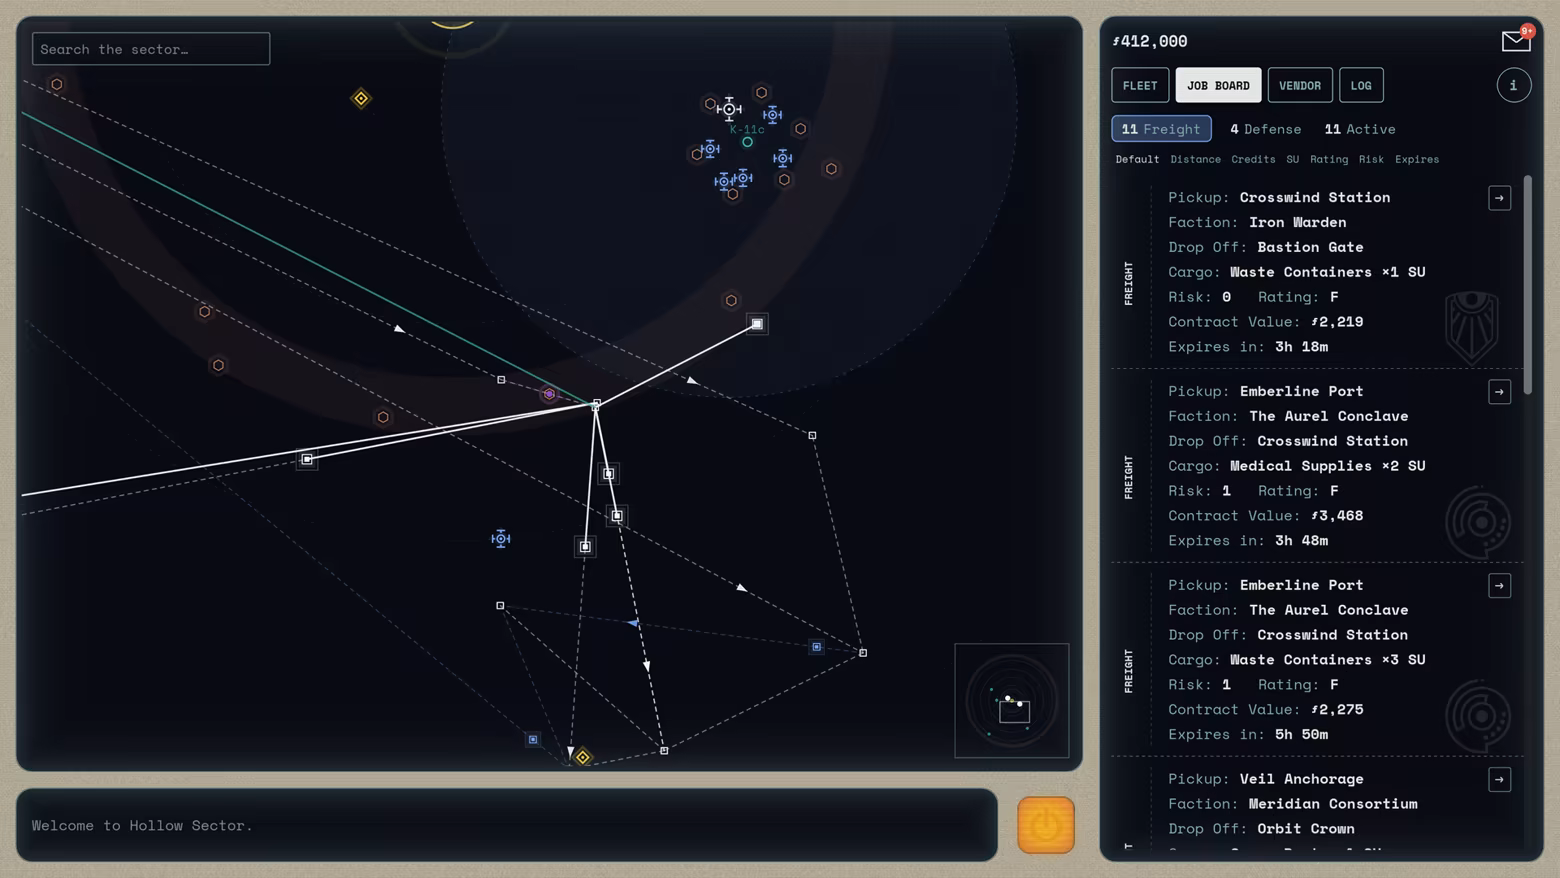The height and width of the screenshot is (878, 1560).
Task: Open the Veil Anchorage job arrow
Action: 1499,780
